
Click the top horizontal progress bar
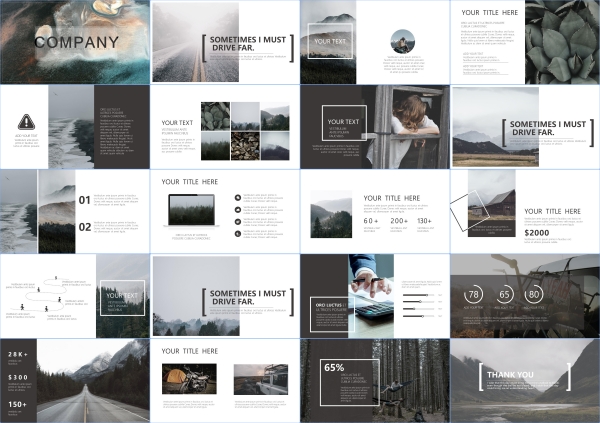pos(420,295)
